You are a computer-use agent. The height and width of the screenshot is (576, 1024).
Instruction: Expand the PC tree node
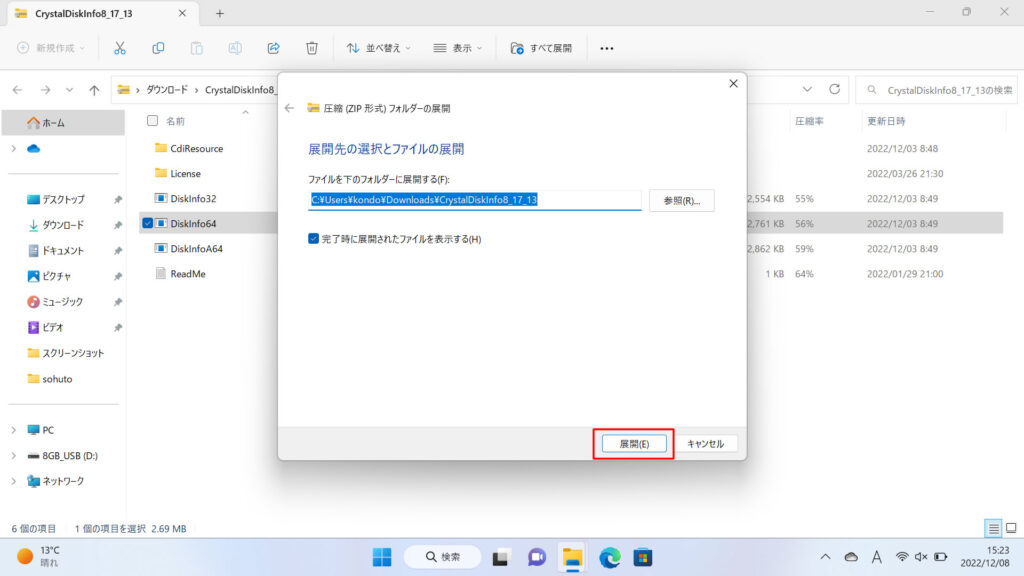point(14,430)
